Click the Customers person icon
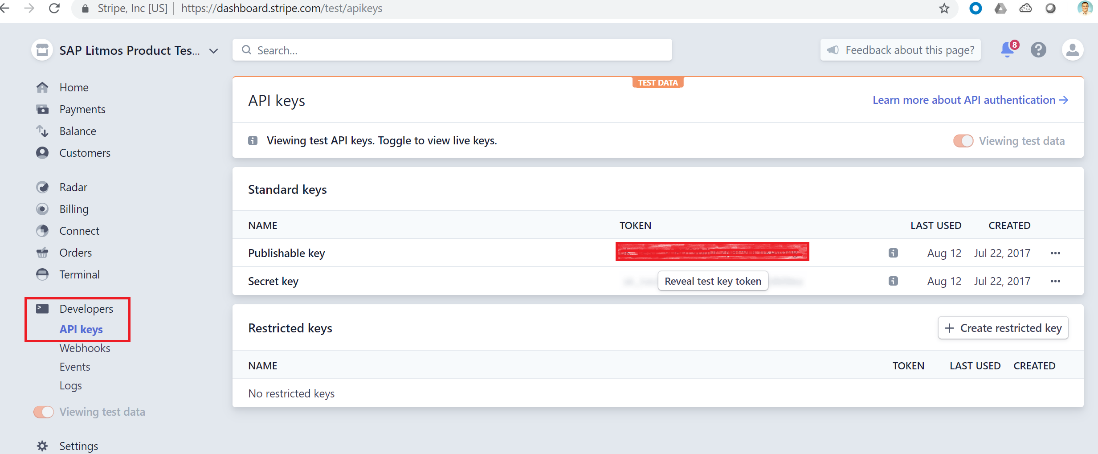This screenshot has width=1098, height=454. point(43,153)
